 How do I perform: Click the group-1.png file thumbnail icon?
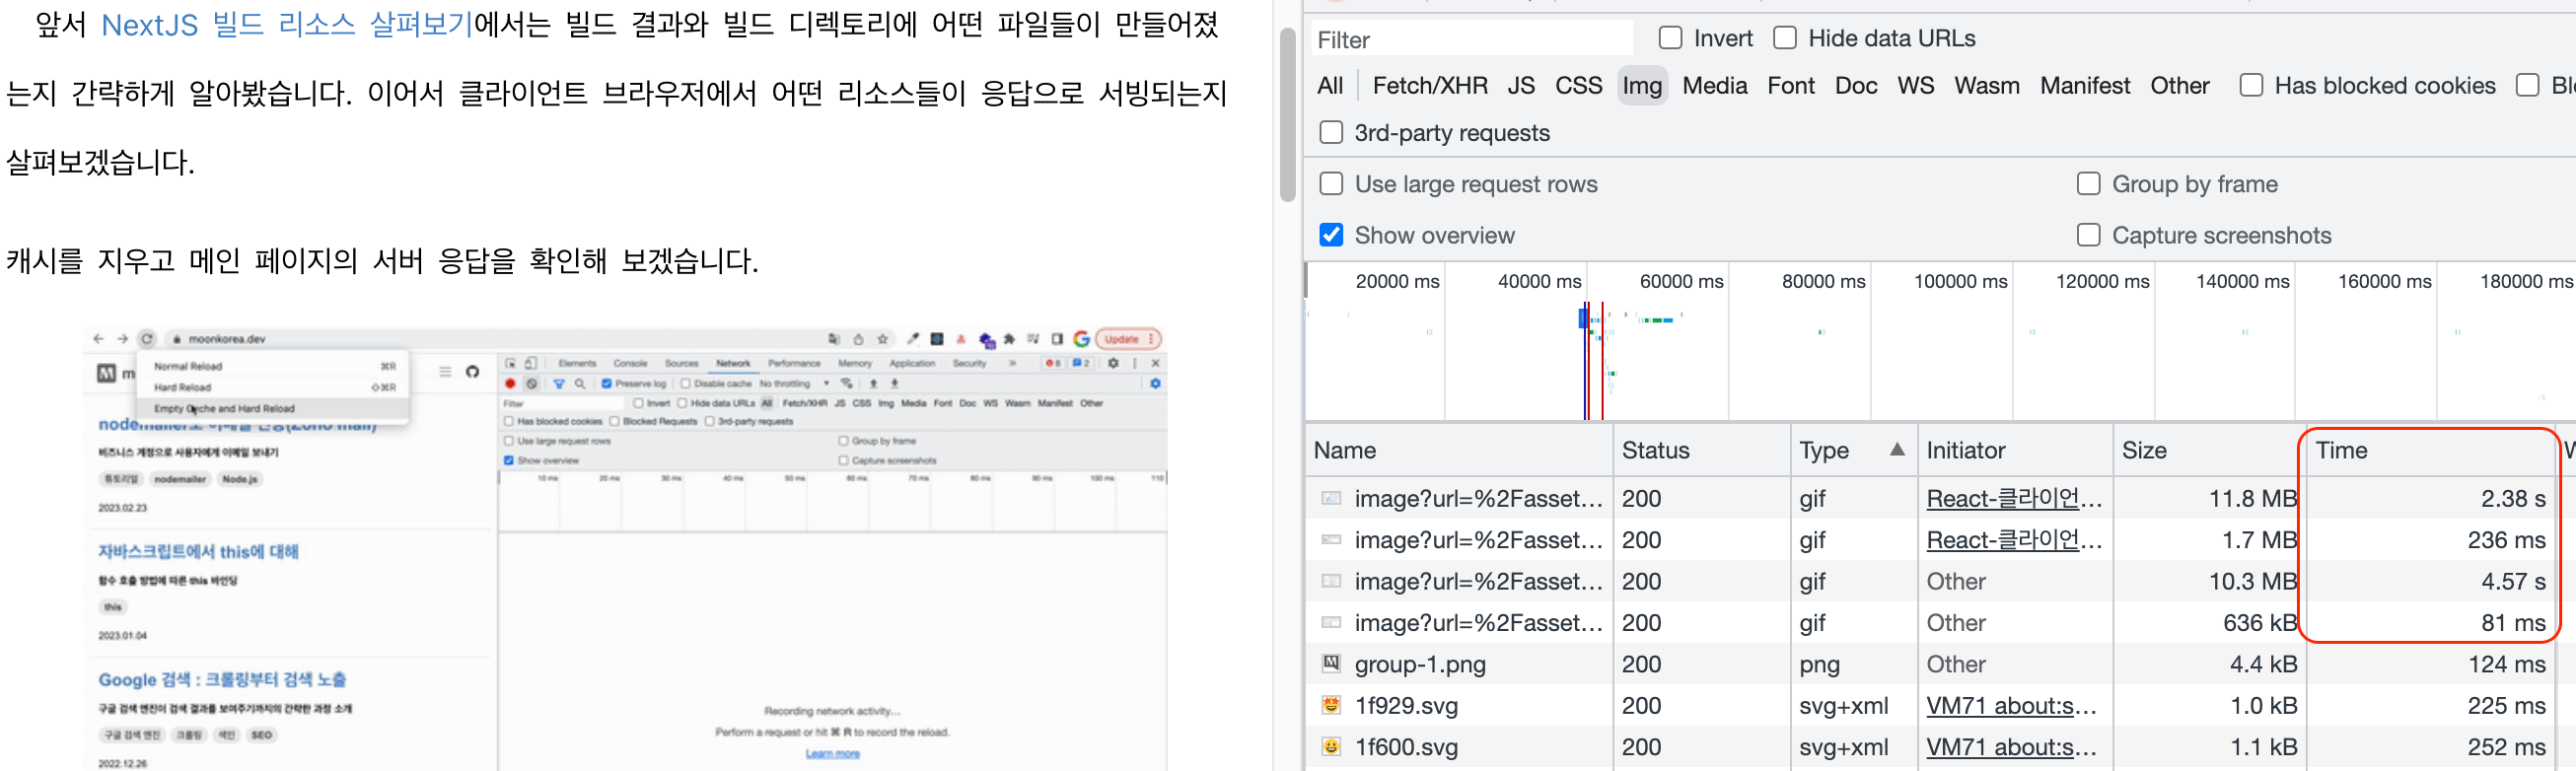pos(1331,662)
